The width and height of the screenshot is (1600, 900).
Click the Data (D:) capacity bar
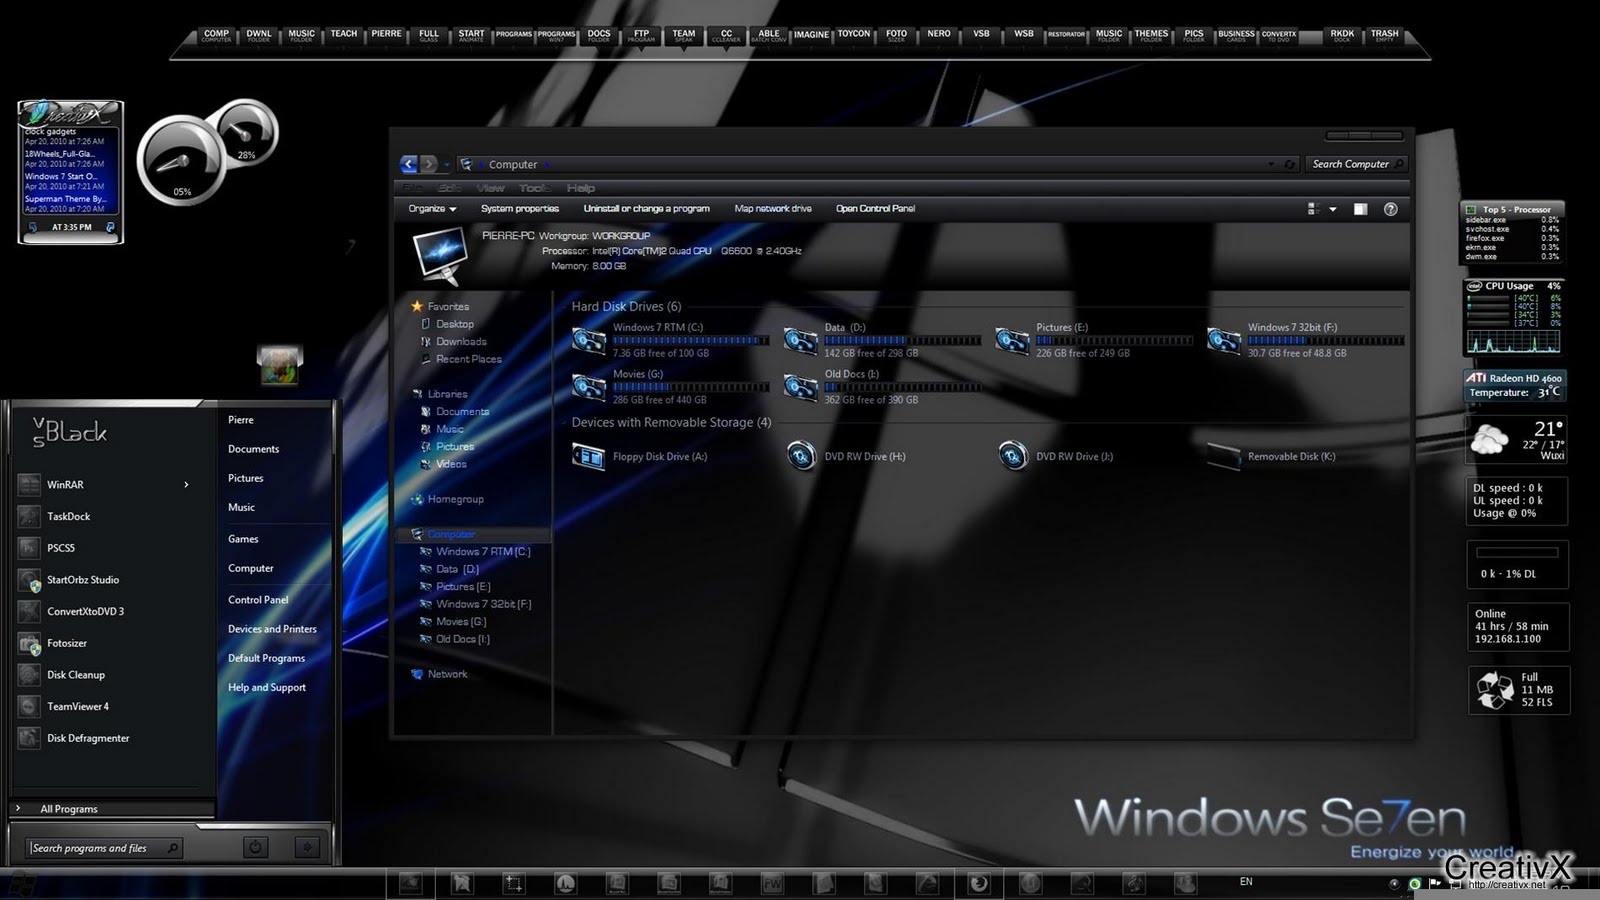coord(903,341)
